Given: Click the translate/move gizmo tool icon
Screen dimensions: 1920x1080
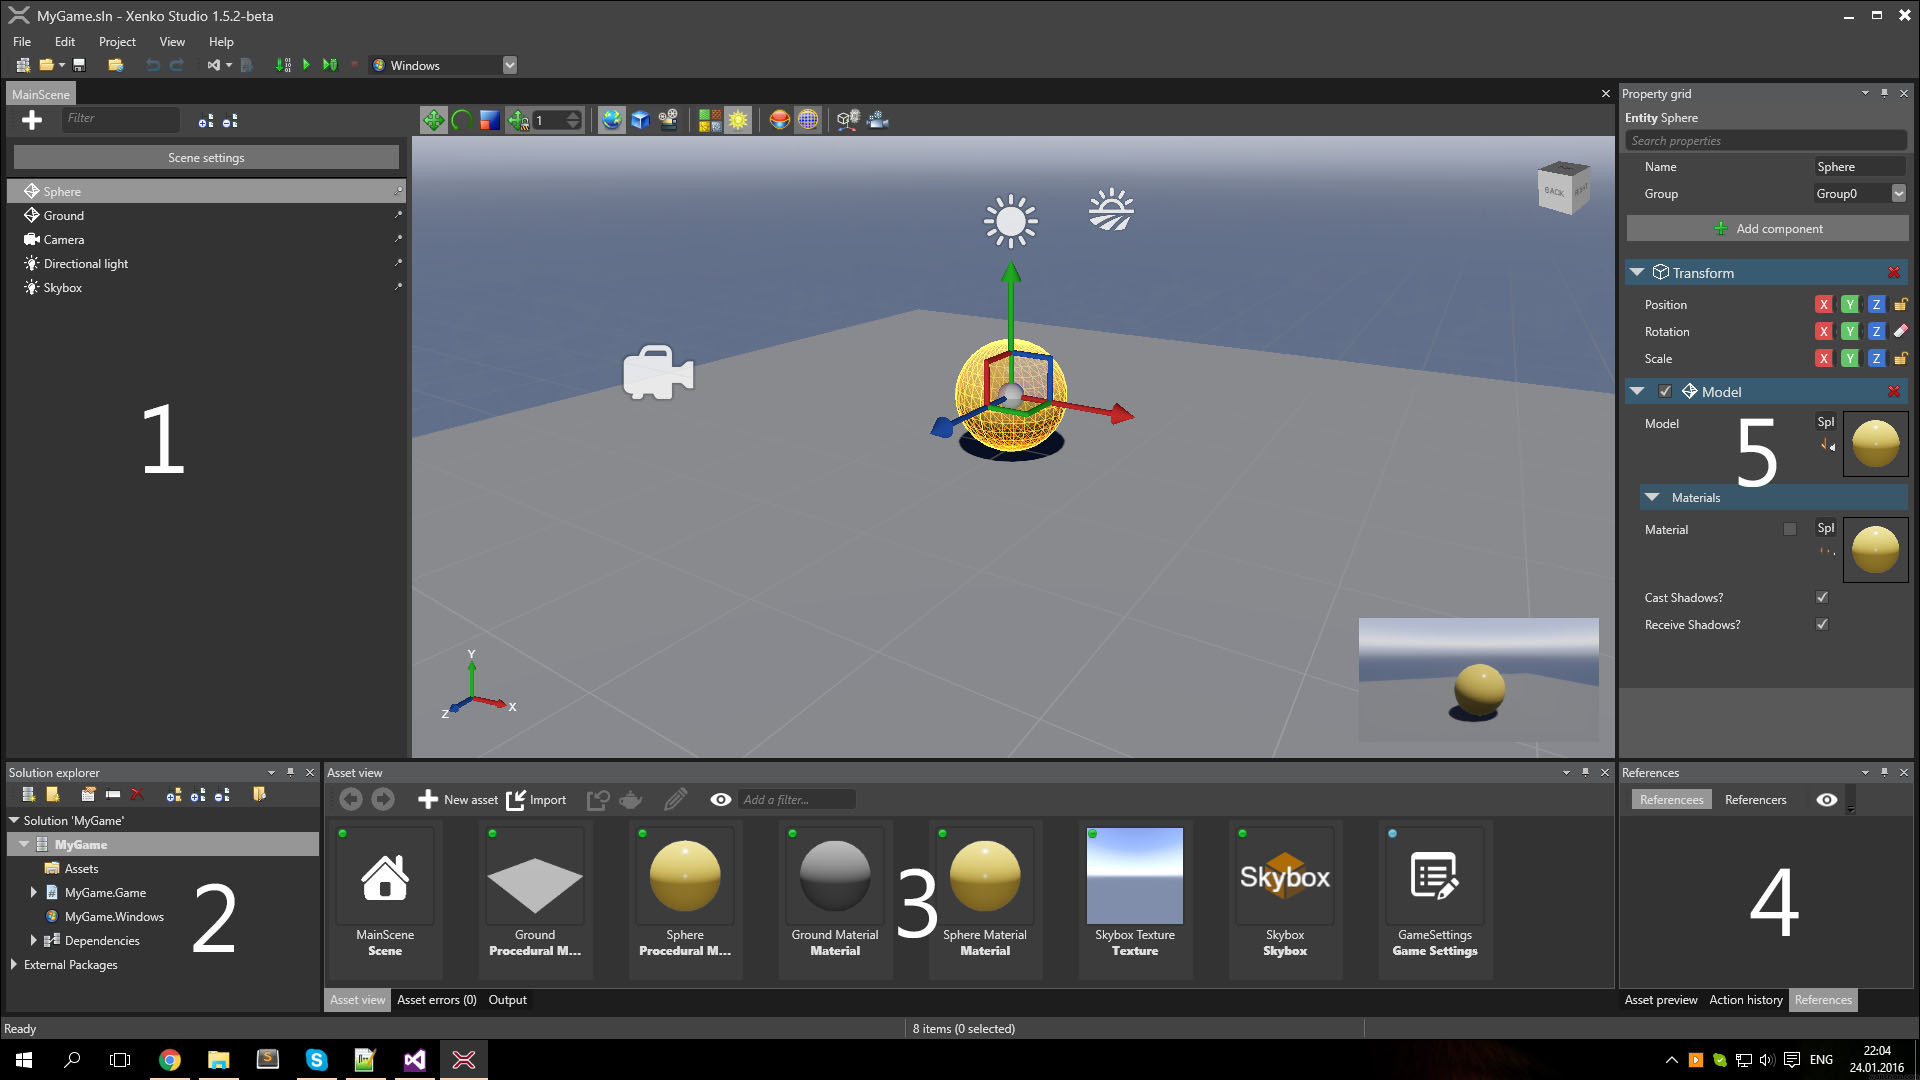Looking at the screenshot, I should tap(433, 119).
